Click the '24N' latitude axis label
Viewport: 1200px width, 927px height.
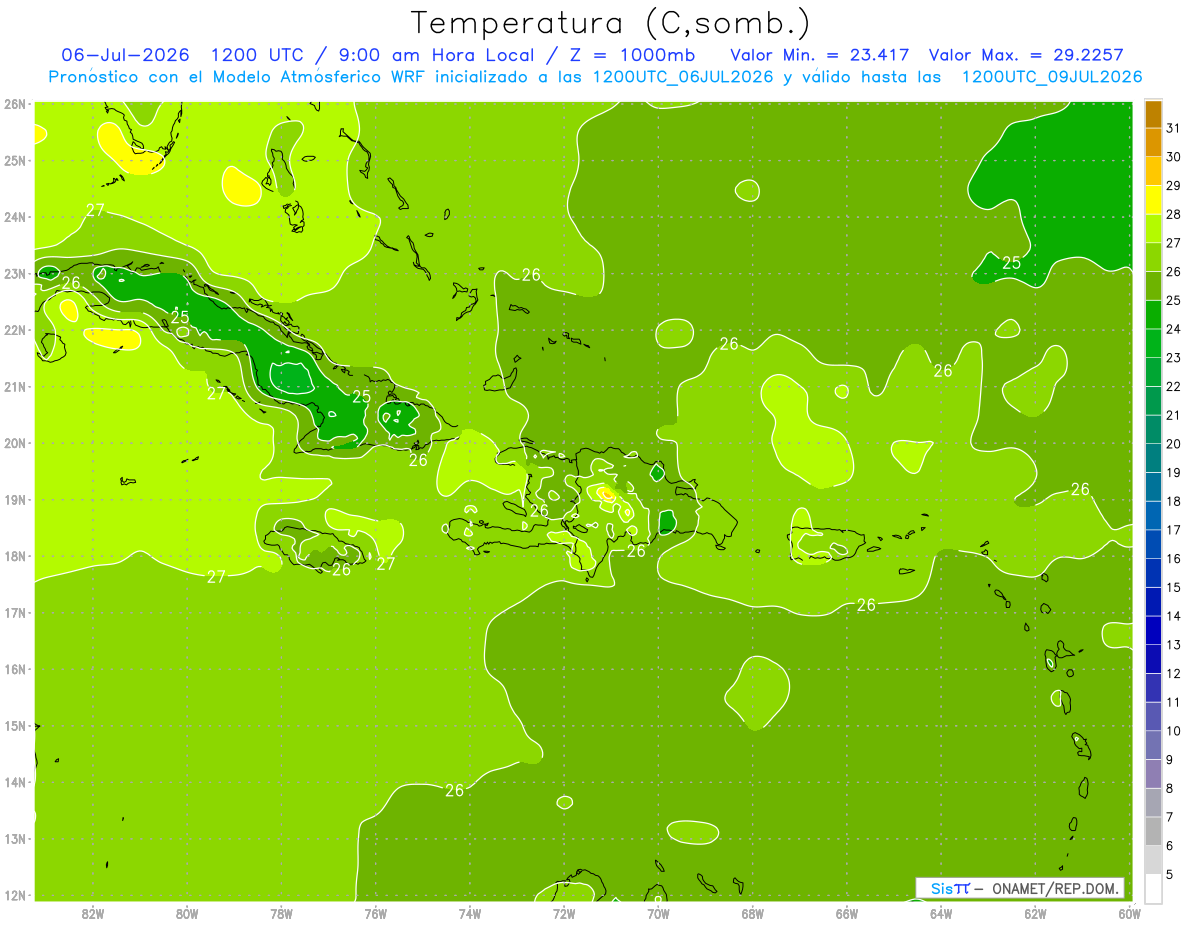click(x=14, y=217)
